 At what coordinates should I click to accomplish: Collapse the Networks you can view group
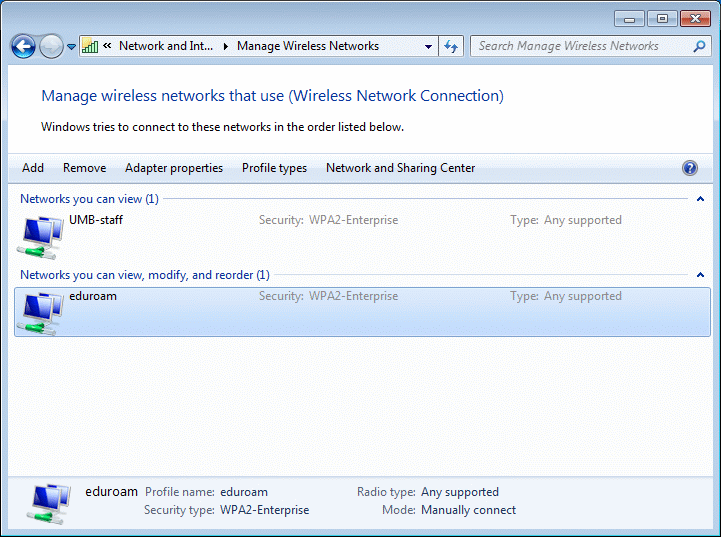[x=700, y=199]
